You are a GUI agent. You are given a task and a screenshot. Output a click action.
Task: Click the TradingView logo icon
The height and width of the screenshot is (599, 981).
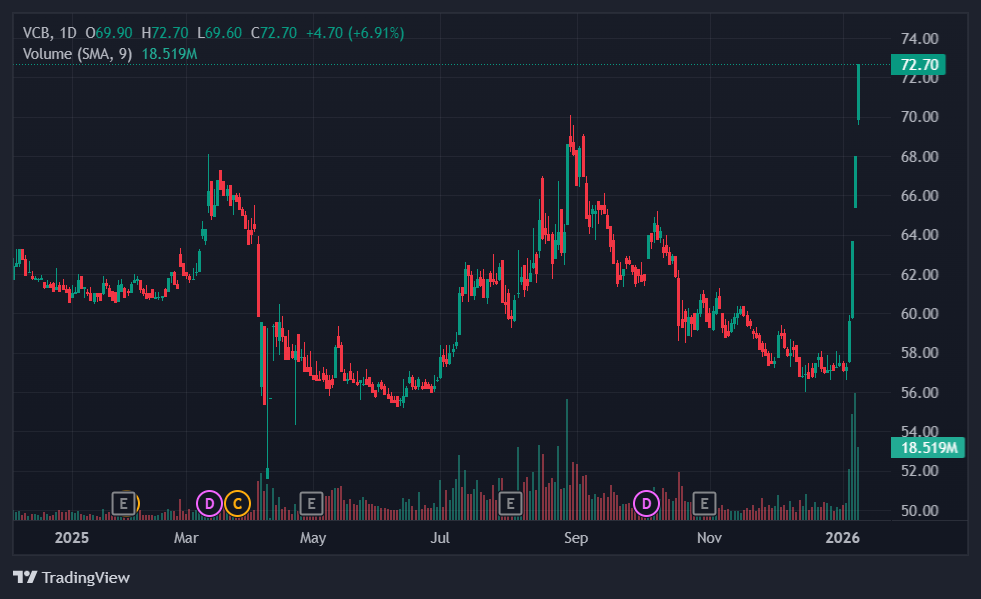point(25,577)
